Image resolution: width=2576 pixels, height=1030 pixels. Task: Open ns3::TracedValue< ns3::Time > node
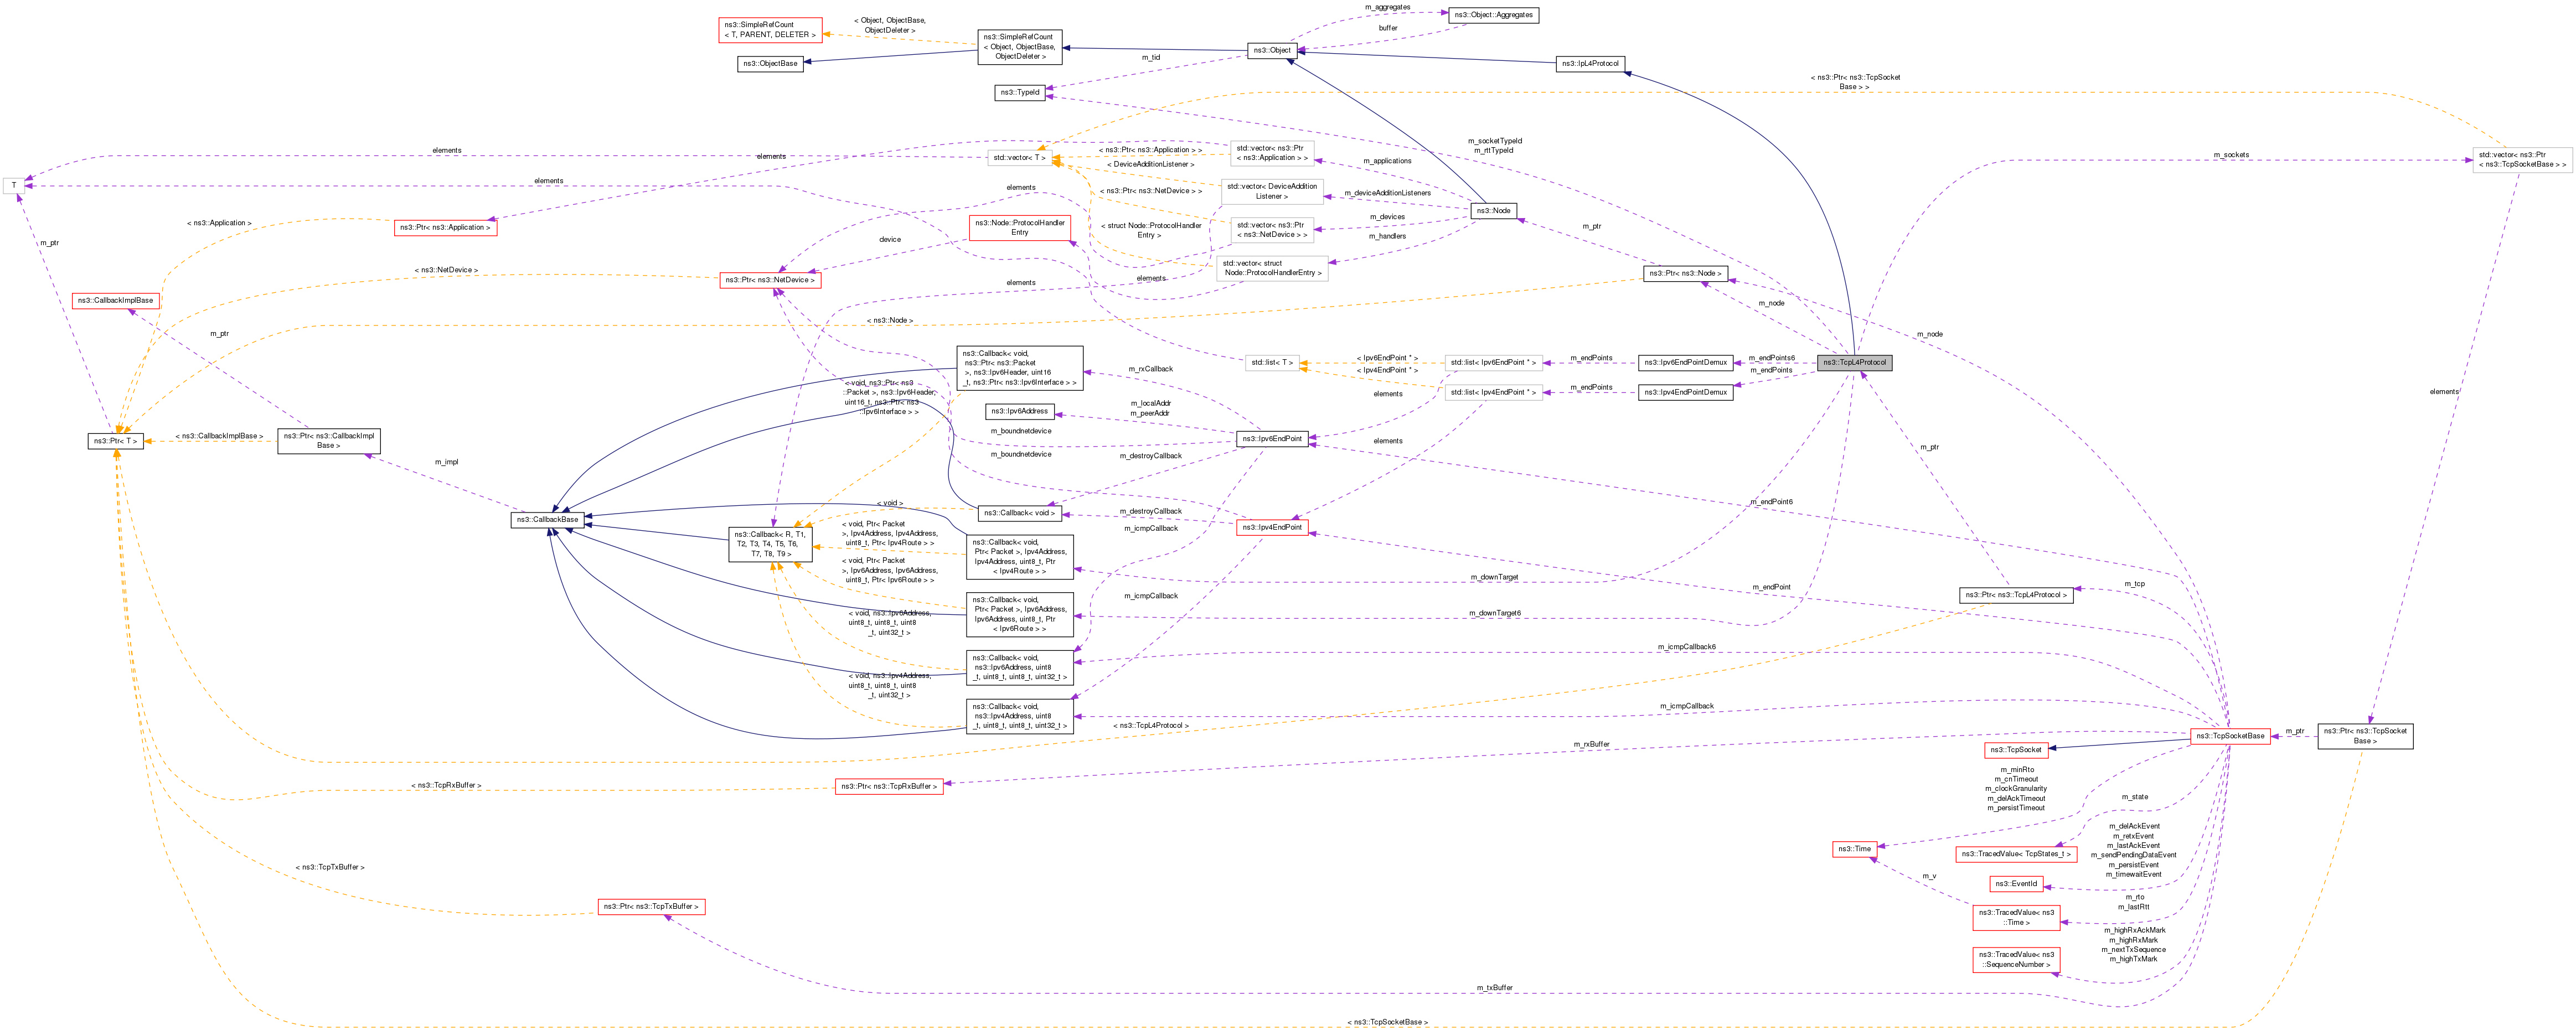tap(2016, 918)
